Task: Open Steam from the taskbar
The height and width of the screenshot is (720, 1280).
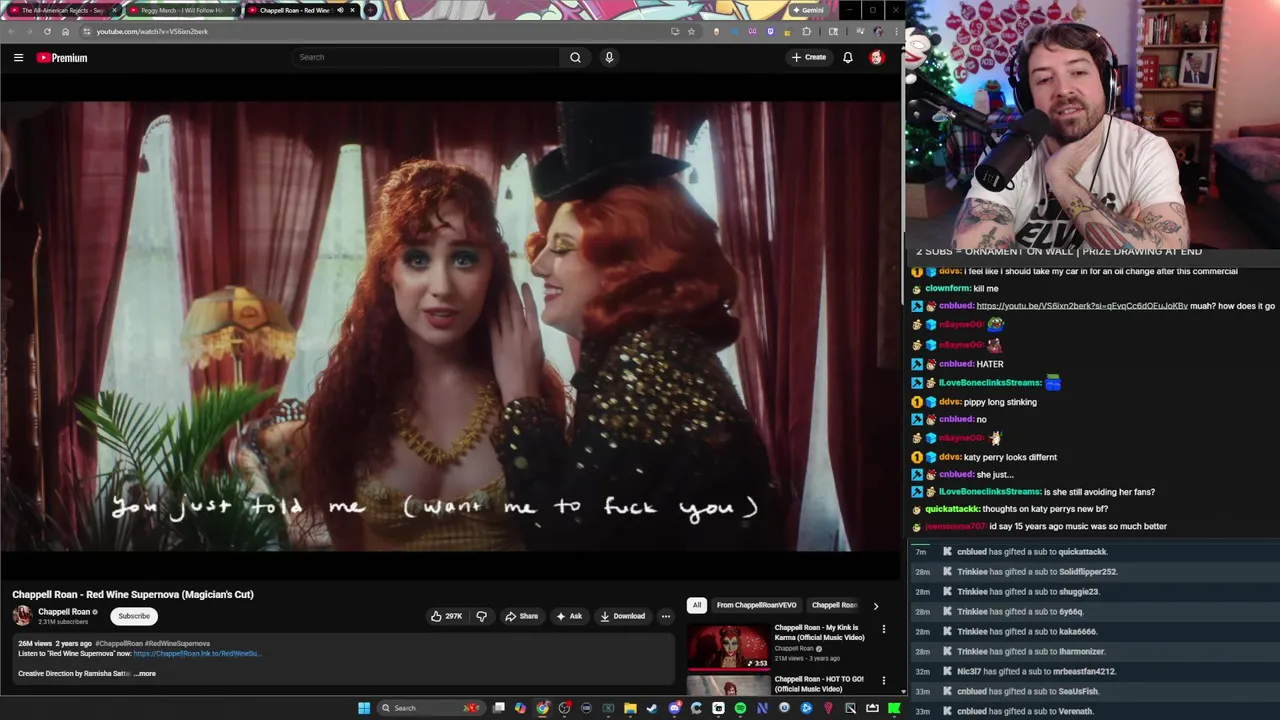Action: point(652,708)
